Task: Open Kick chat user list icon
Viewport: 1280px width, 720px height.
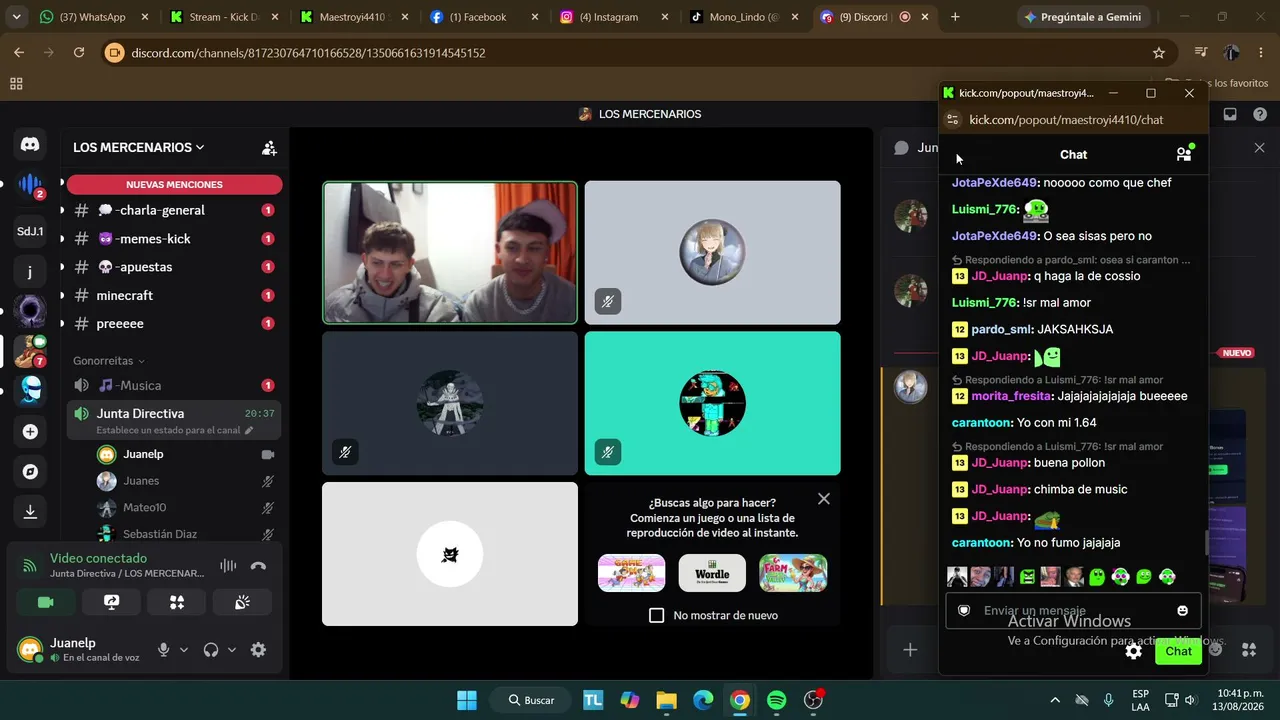Action: click(1184, 154)
